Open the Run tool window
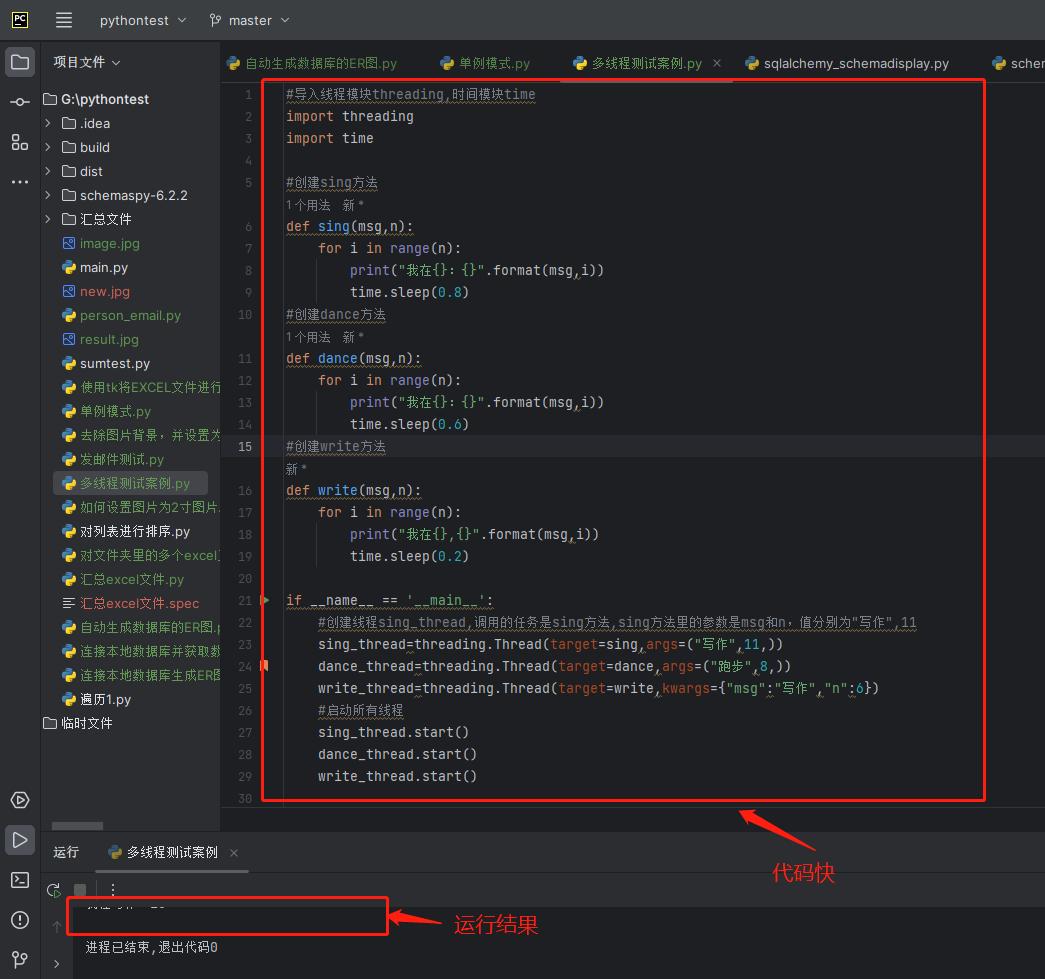The image size is (1045, 979). point(20,840)
